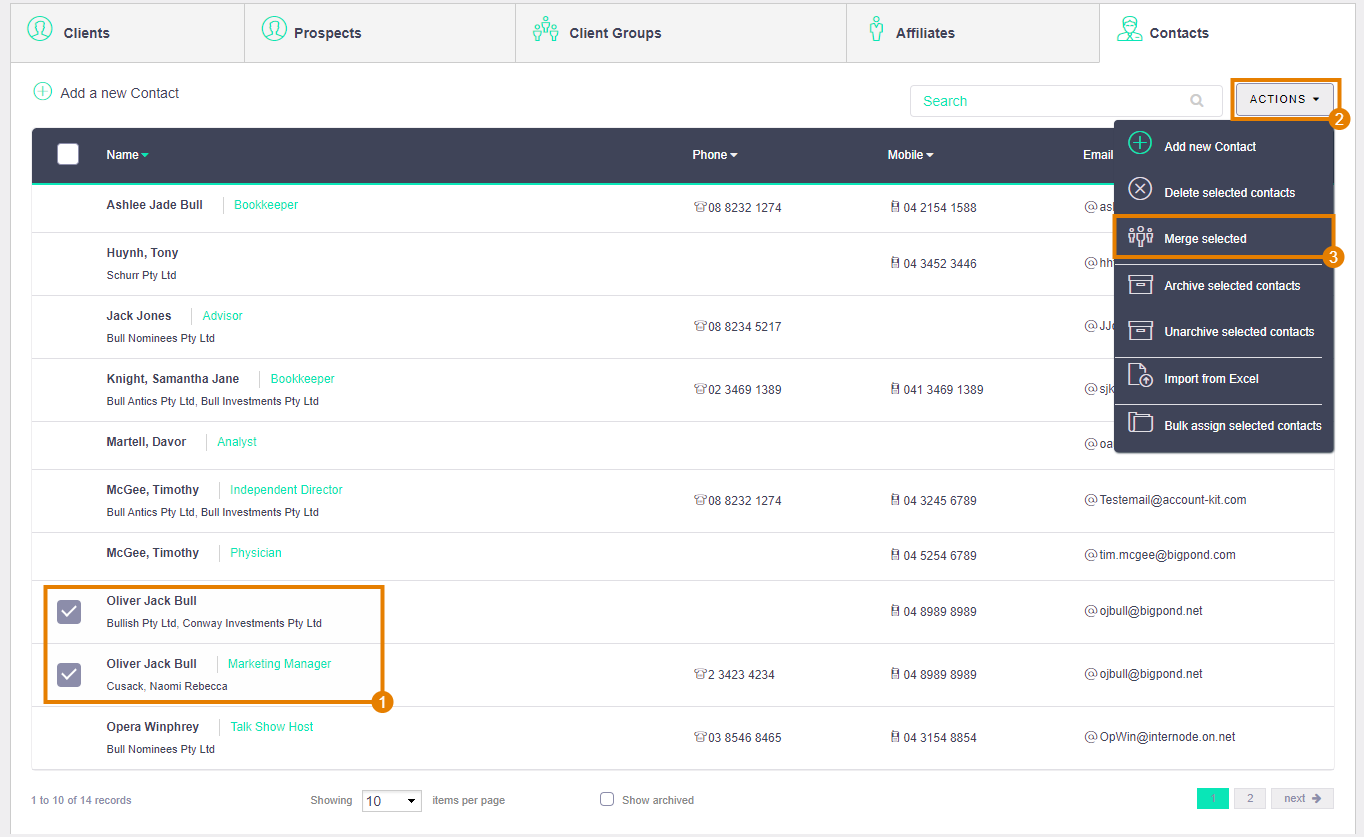Click mobile icon beside 041 3469 1389

point(894,389)
